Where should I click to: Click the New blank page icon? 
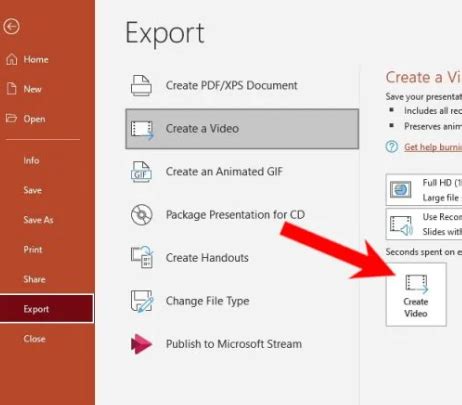(x=12, y=89)
